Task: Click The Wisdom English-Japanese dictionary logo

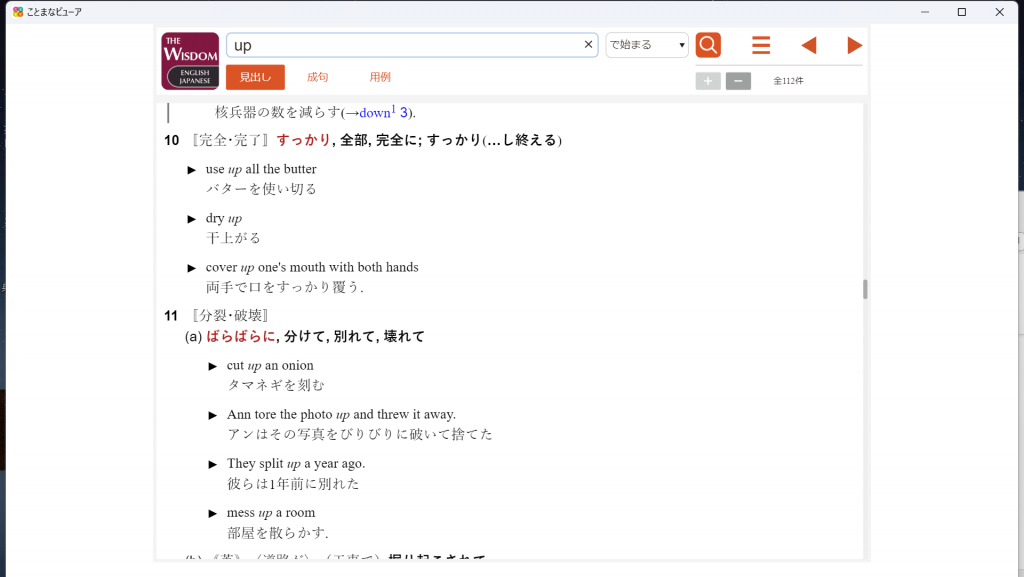Action: tap(190, 61)
